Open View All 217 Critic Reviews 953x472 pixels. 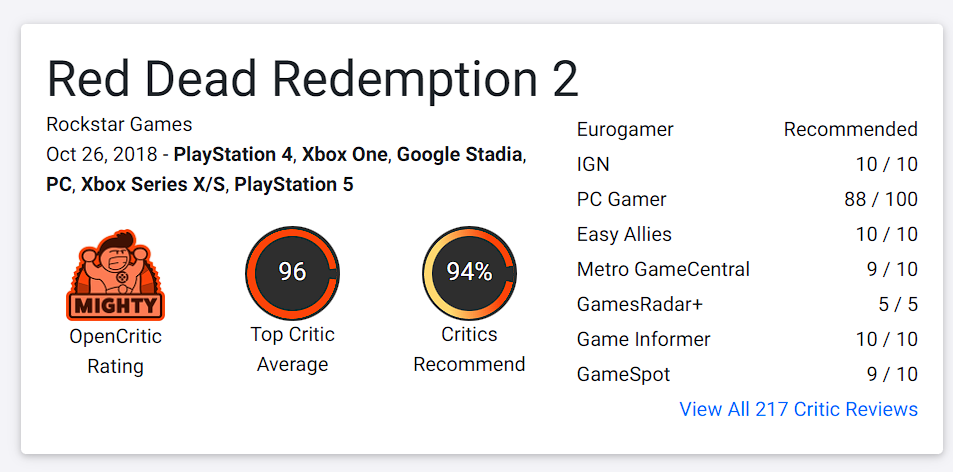tap(798, 409)
